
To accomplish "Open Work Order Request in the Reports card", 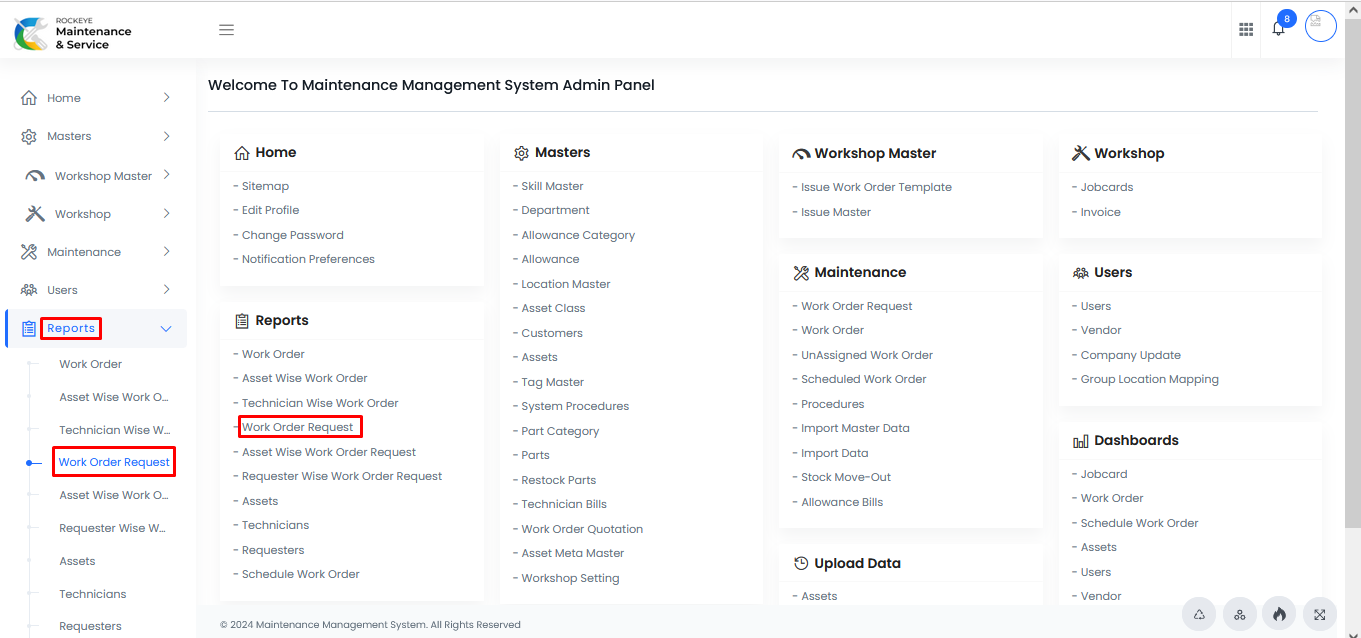I will coord(298,427).
